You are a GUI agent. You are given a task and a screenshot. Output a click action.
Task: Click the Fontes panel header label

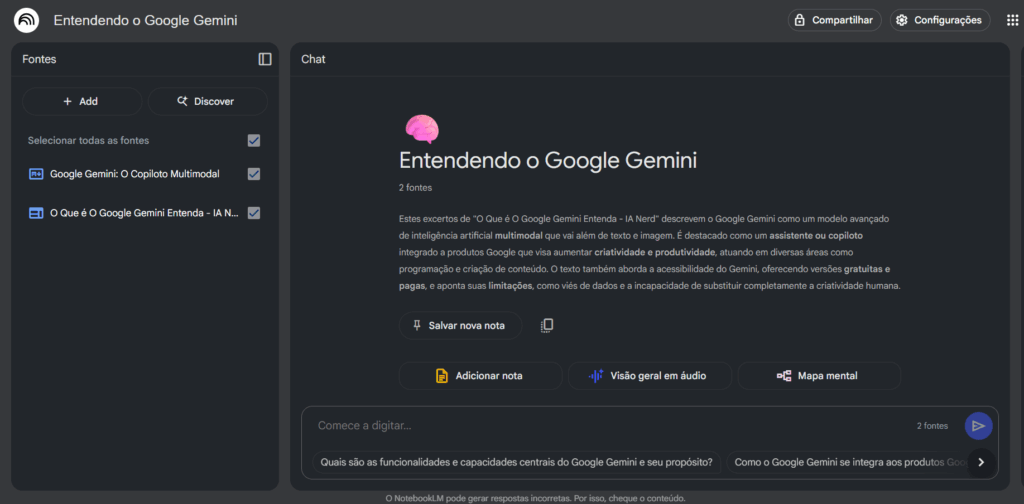click(39, 59)
